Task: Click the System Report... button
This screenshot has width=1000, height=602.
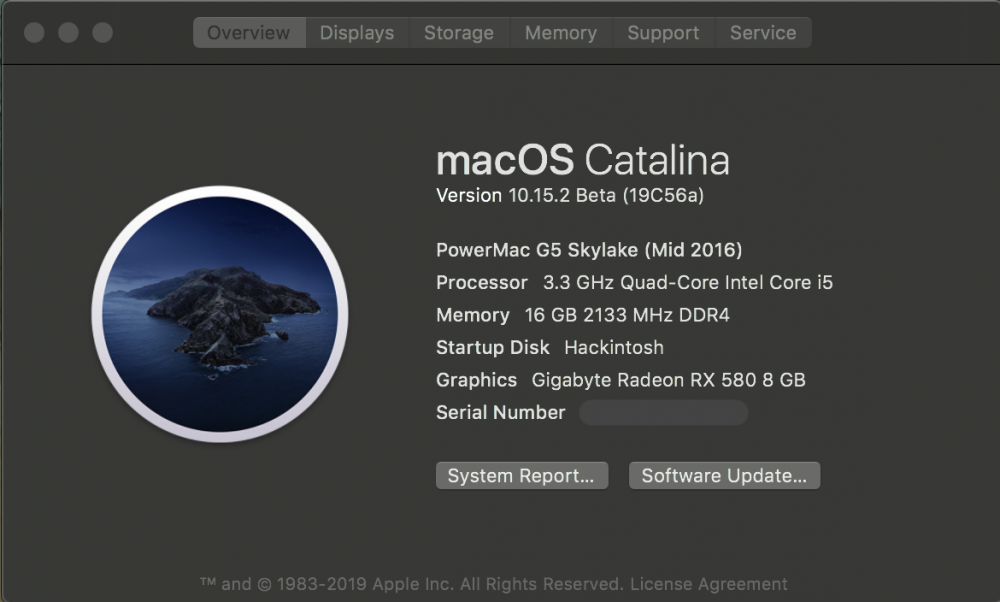Action: [522, 476]
